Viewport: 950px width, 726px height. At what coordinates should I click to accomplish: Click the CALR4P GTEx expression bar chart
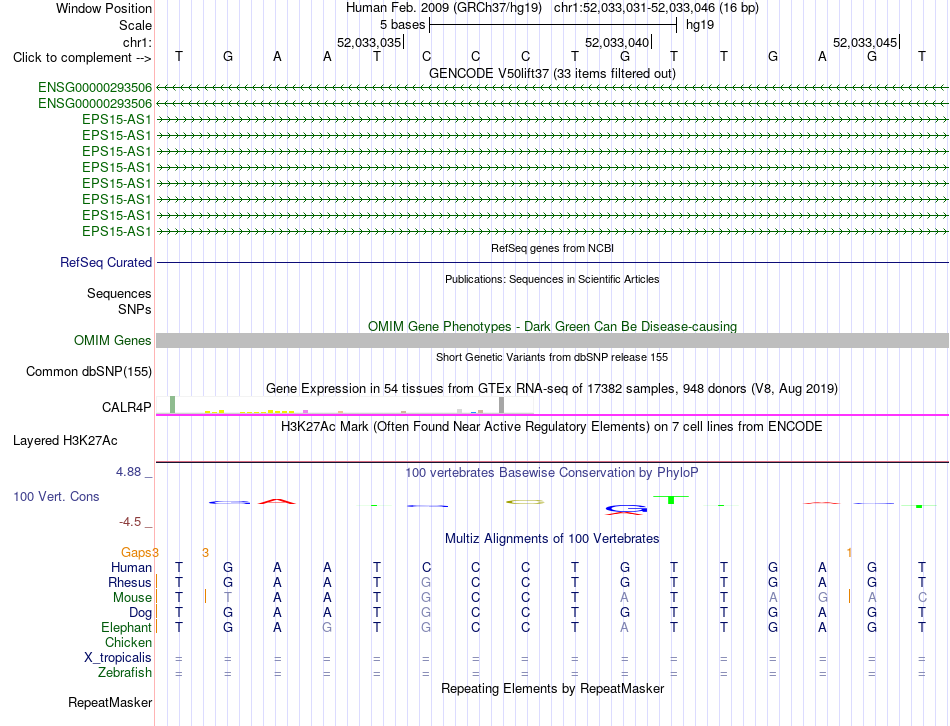345,405
